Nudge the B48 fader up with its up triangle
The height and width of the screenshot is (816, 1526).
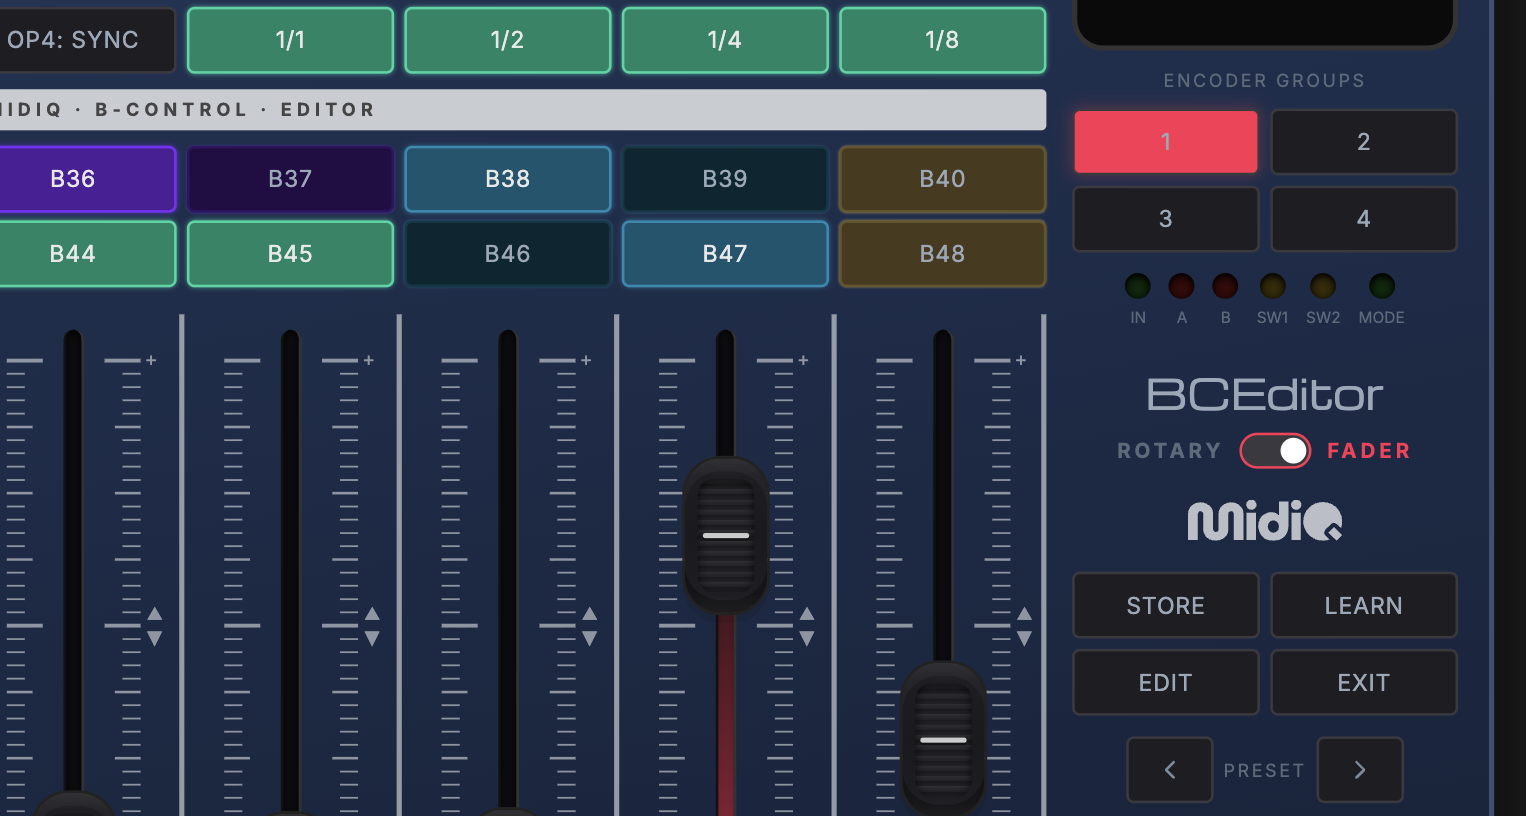pos(1024,614)
